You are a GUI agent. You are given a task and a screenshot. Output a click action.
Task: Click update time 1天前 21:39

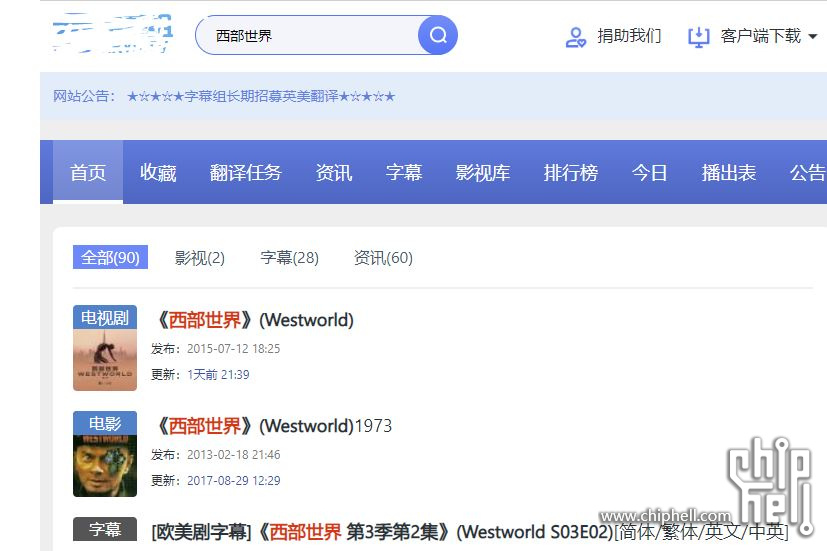(218, 375)
